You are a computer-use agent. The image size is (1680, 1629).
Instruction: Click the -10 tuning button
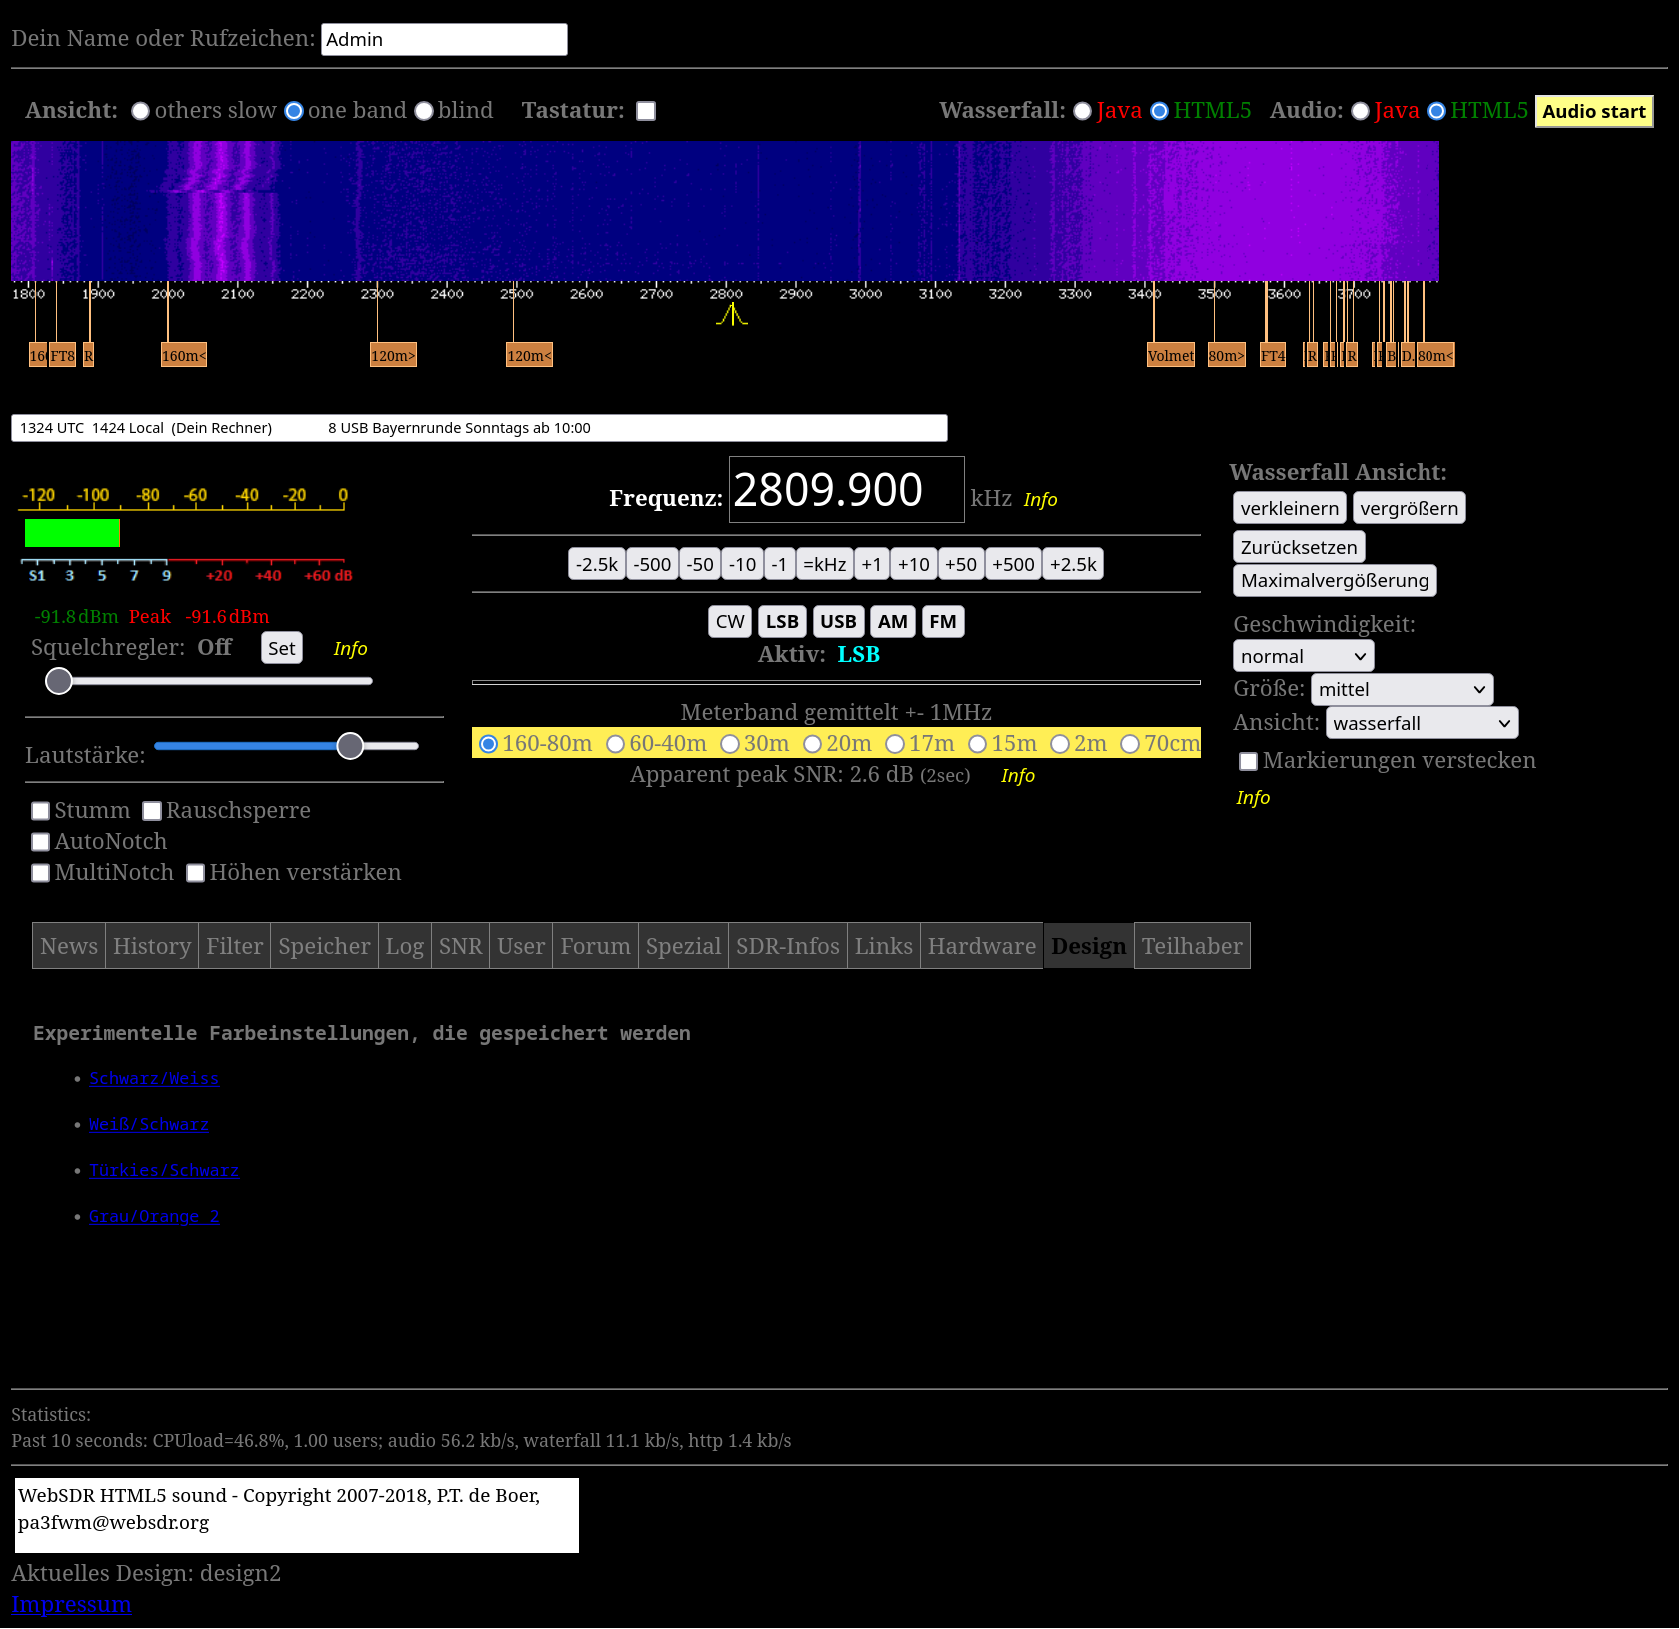(742, 564)
